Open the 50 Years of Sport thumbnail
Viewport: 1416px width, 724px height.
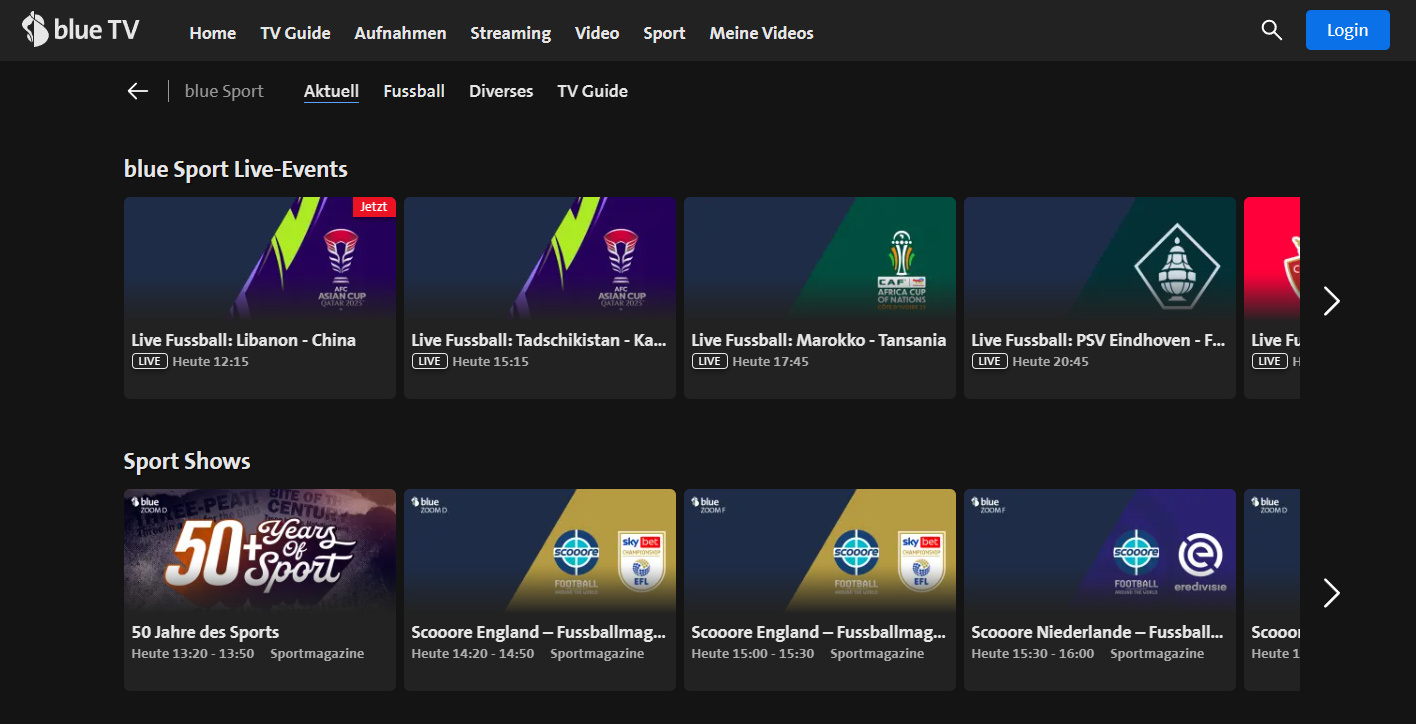(260, 549)
